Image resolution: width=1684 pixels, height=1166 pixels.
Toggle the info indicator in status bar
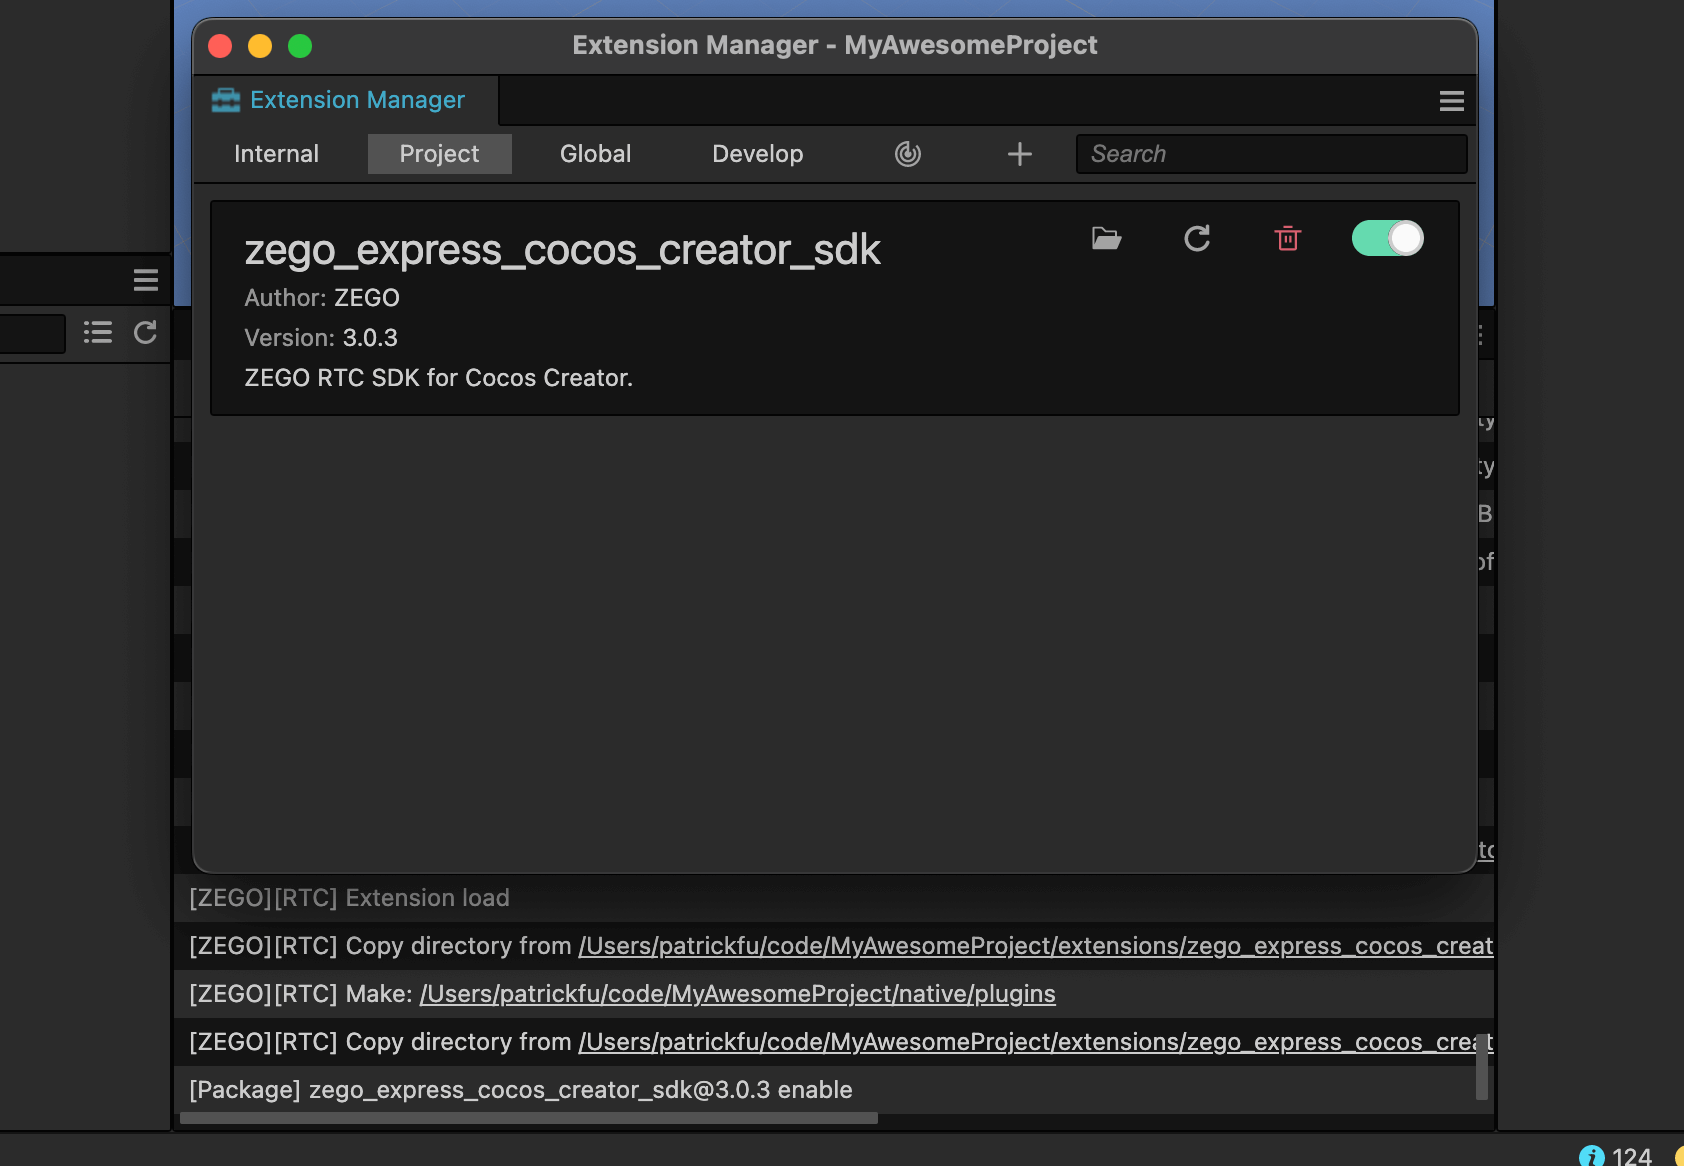click(1592, 1153)
